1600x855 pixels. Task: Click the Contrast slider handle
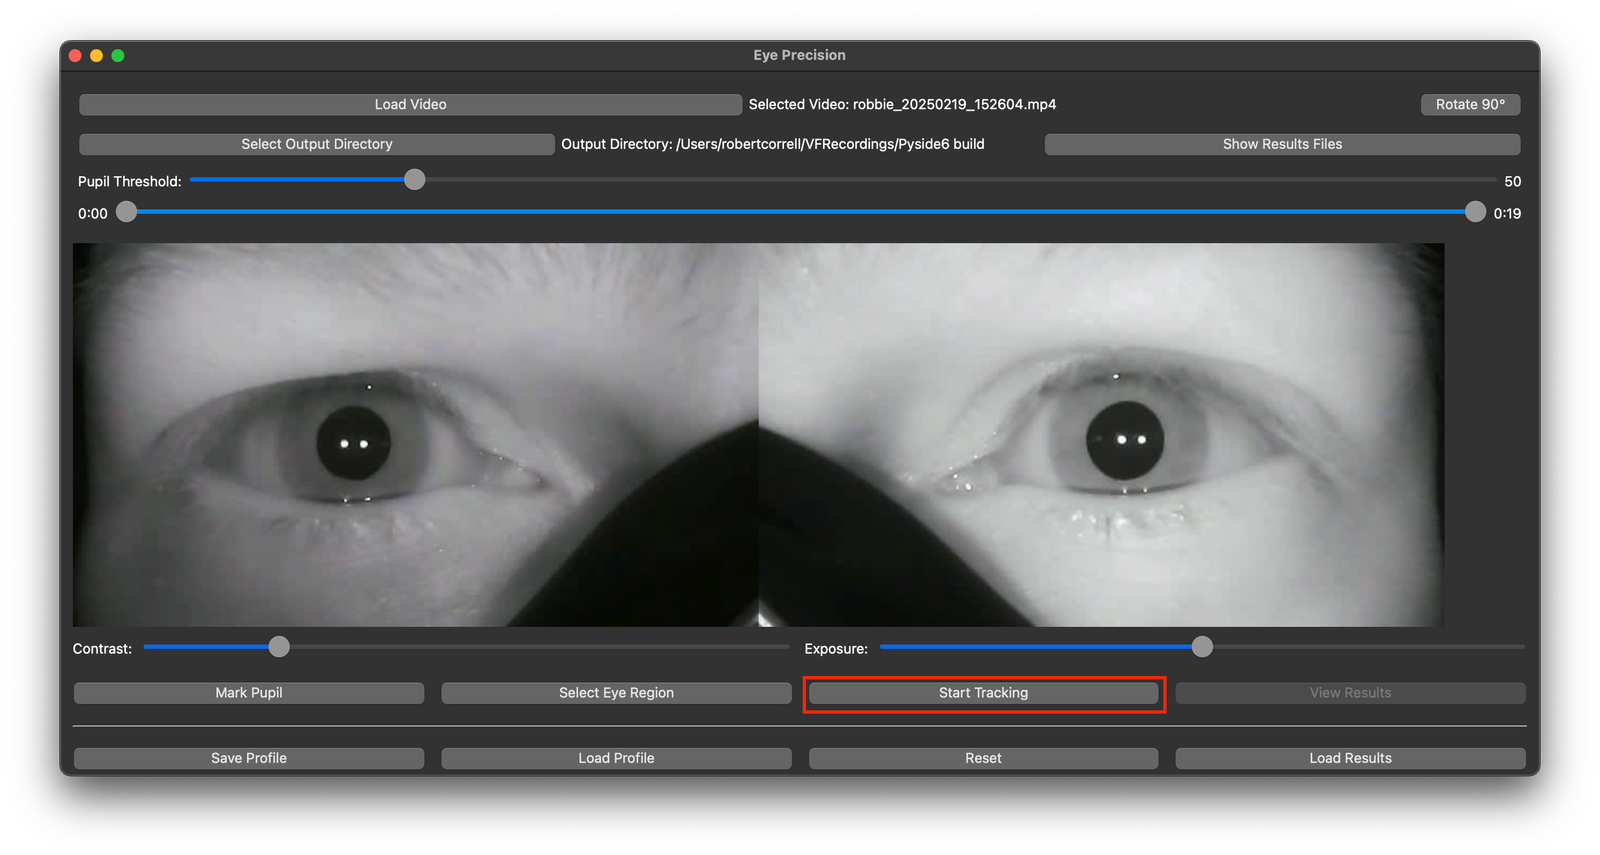click(279, 647)
